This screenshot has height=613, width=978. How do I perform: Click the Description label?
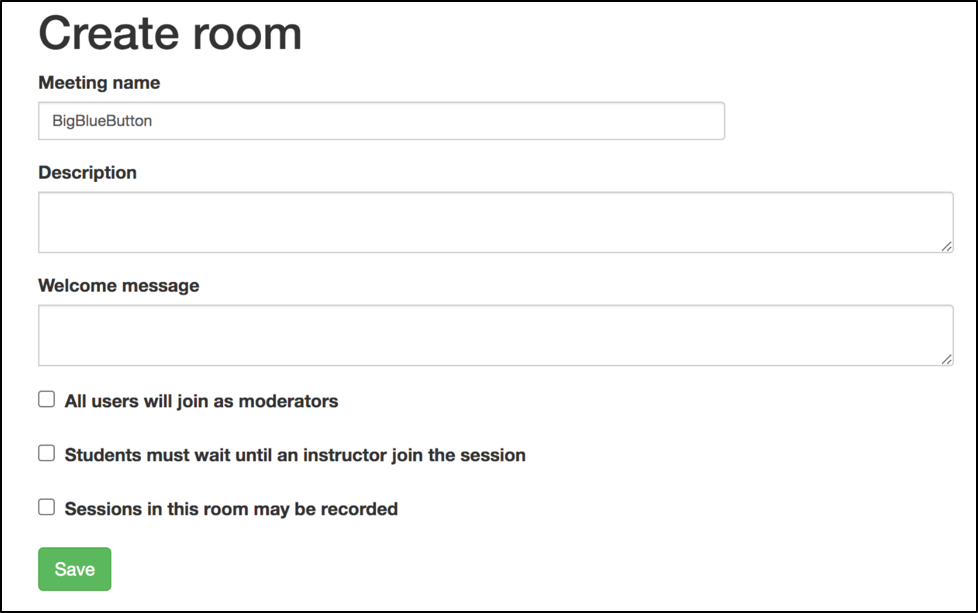tap(87, 172)
